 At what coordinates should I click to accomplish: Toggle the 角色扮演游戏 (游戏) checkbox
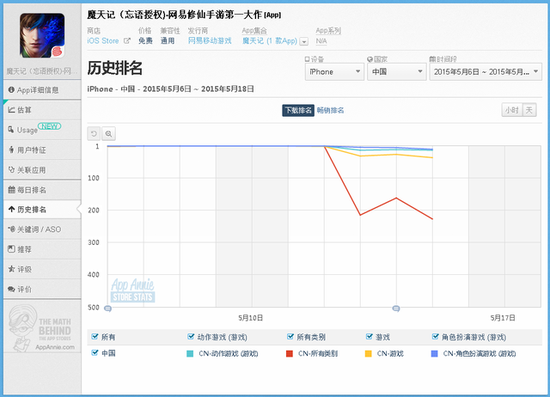pos(435,337)
